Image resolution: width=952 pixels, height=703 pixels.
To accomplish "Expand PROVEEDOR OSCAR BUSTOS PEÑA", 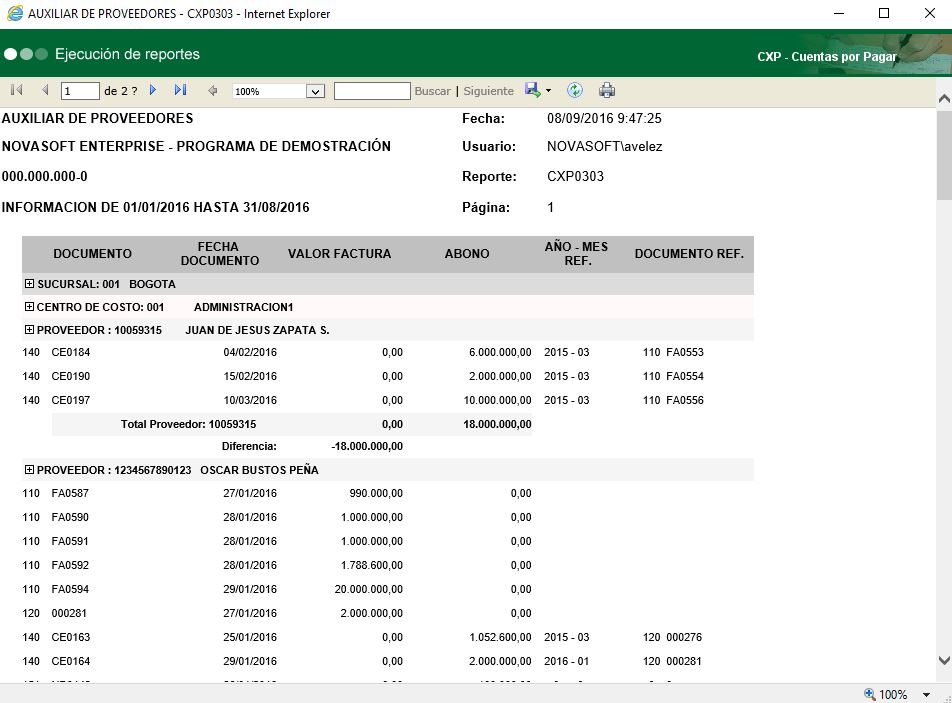I will [27, 469].
